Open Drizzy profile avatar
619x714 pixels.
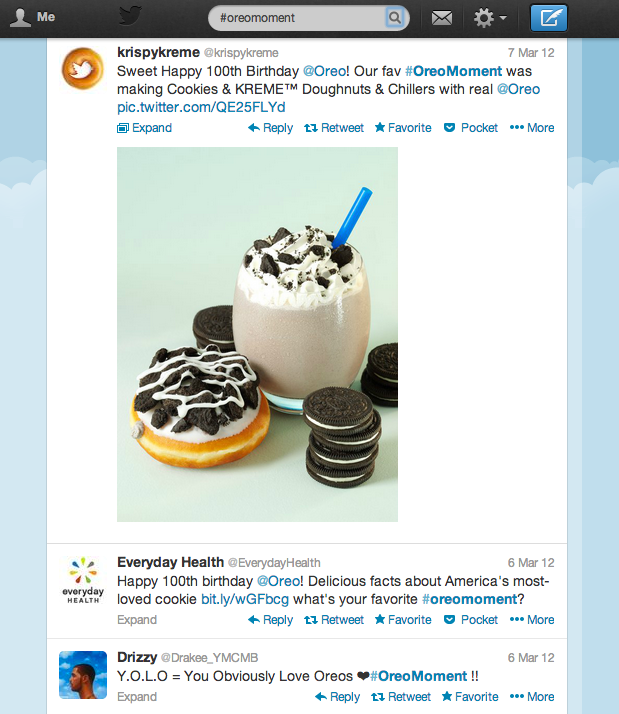click(x=83, y=675)
